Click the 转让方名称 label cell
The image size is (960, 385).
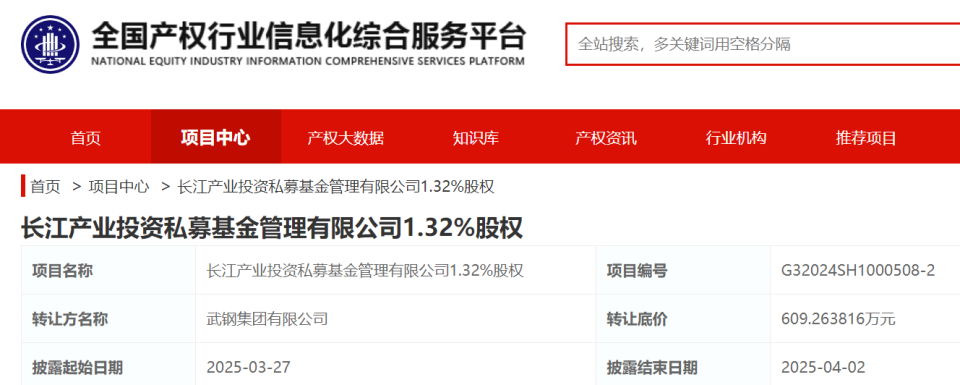(108, 318)
